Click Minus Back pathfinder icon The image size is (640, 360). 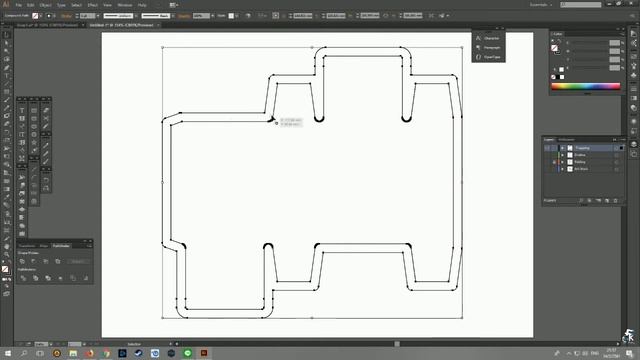[85, 278]
